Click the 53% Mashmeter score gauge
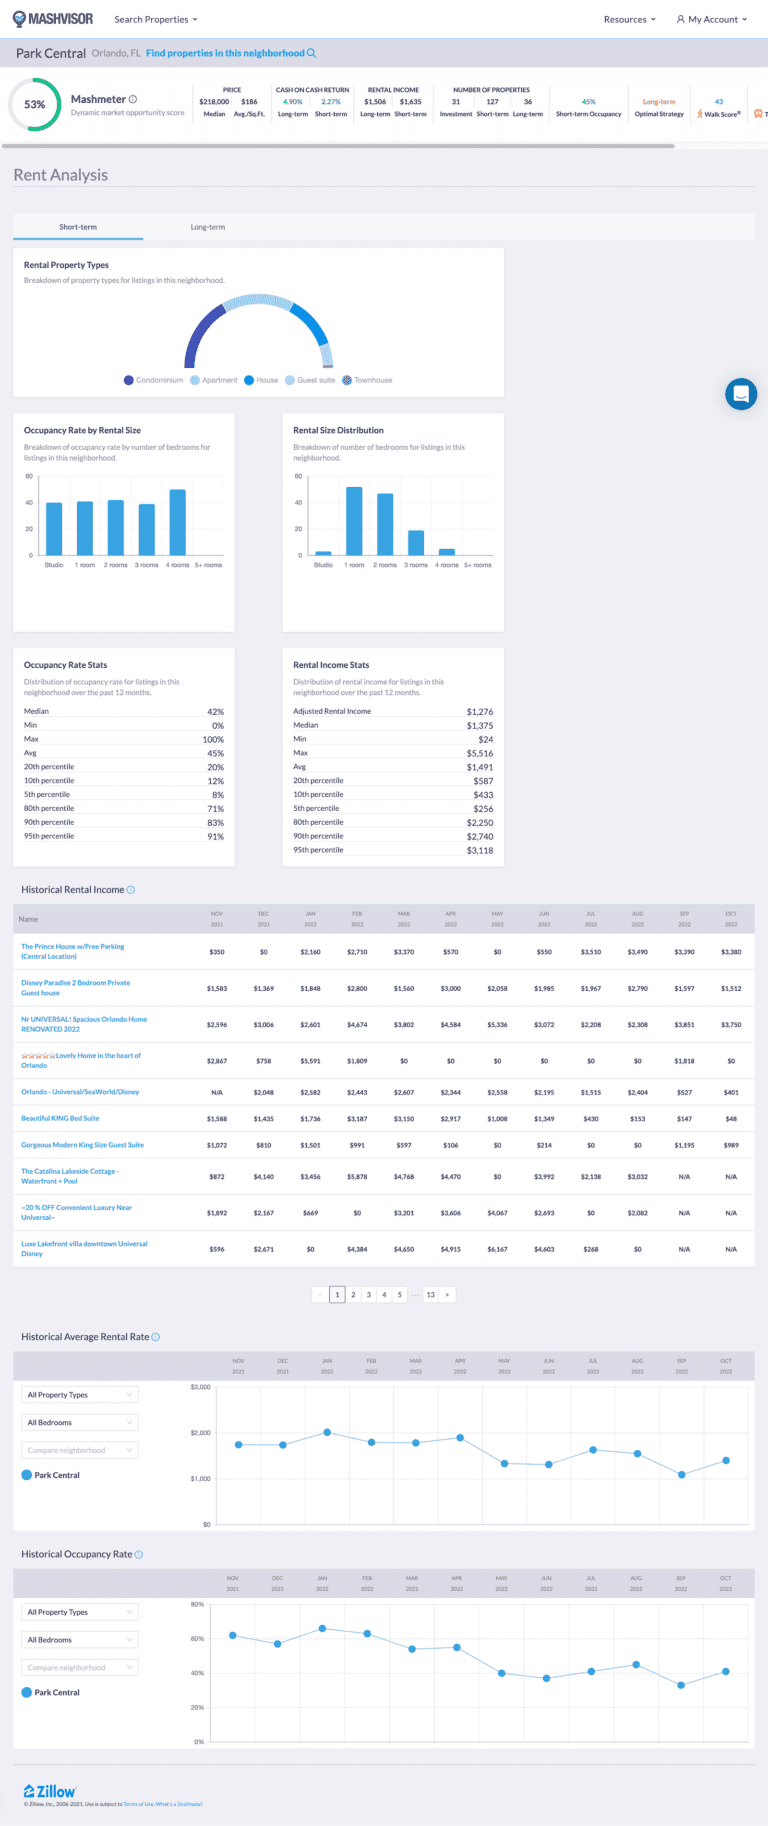The width and height of the screenshot is (768, 1826). tap(35, 104)
